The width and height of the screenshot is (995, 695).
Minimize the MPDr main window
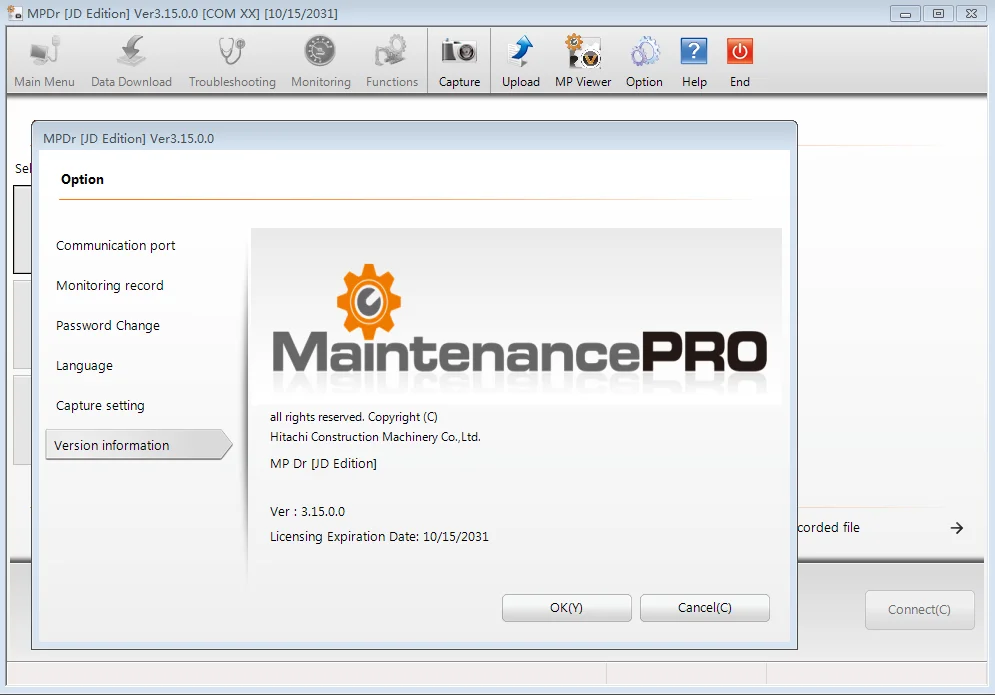[906, 13]
